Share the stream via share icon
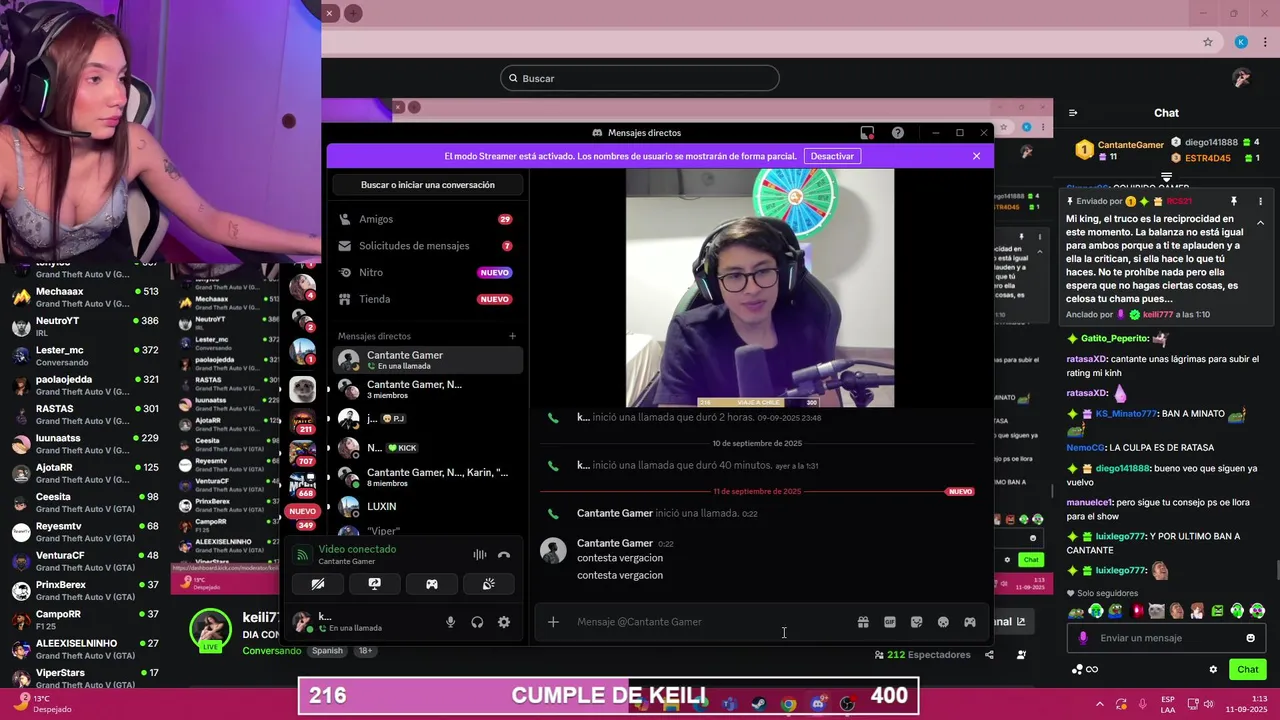The height and width of the screenshot is (720, 1280). point(989,655)
